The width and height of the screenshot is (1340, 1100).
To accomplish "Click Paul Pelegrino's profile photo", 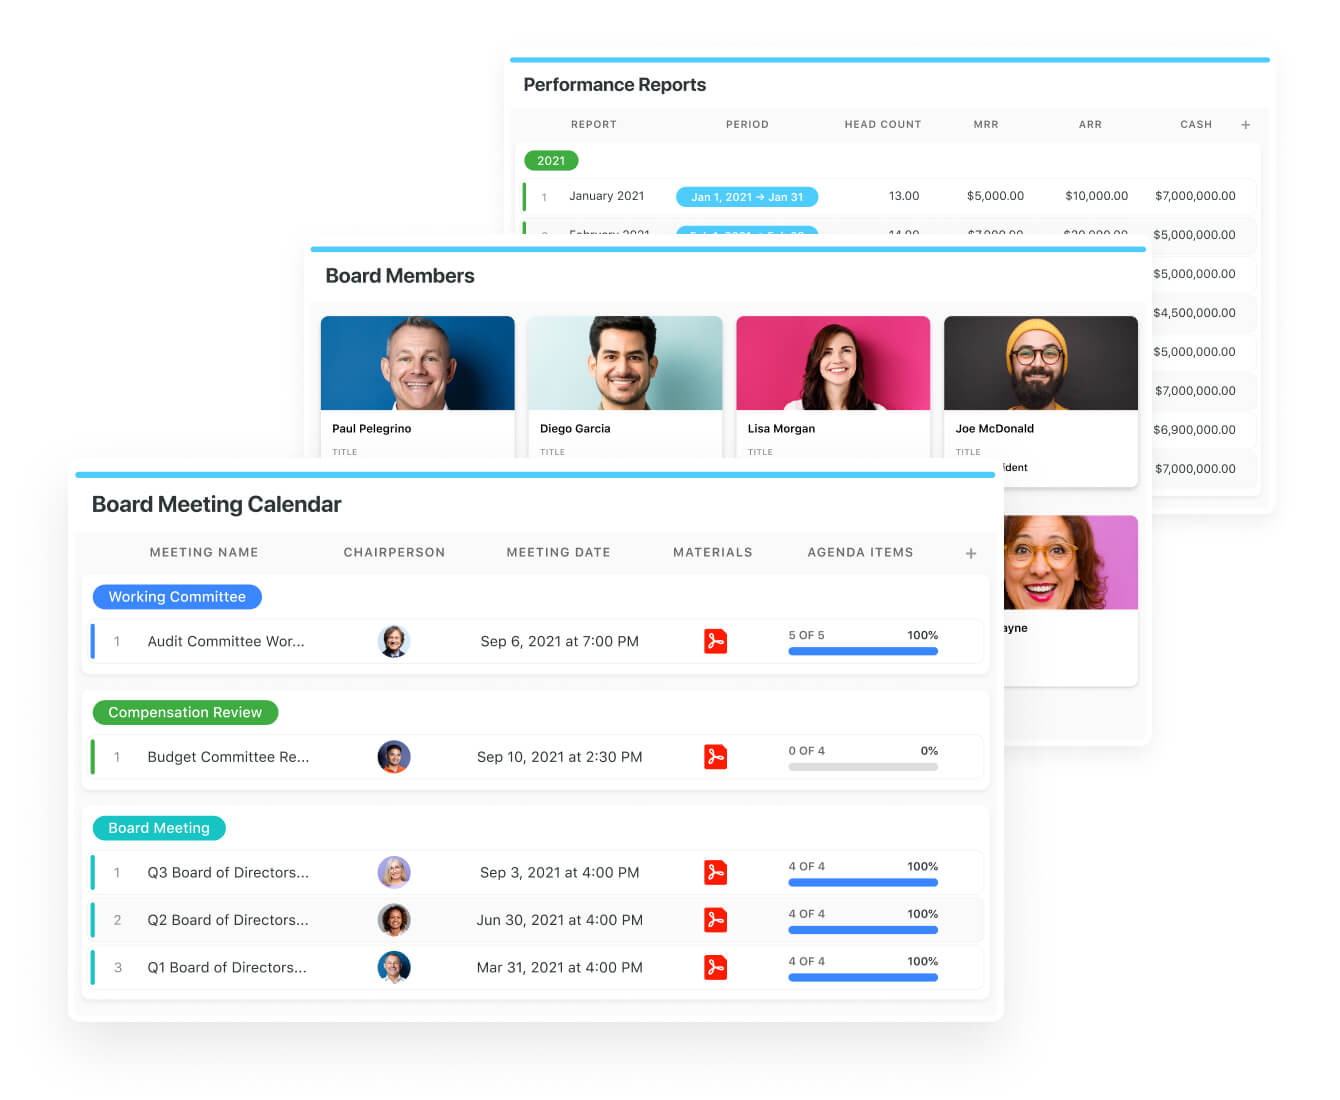I will click(x=417, y=362).
